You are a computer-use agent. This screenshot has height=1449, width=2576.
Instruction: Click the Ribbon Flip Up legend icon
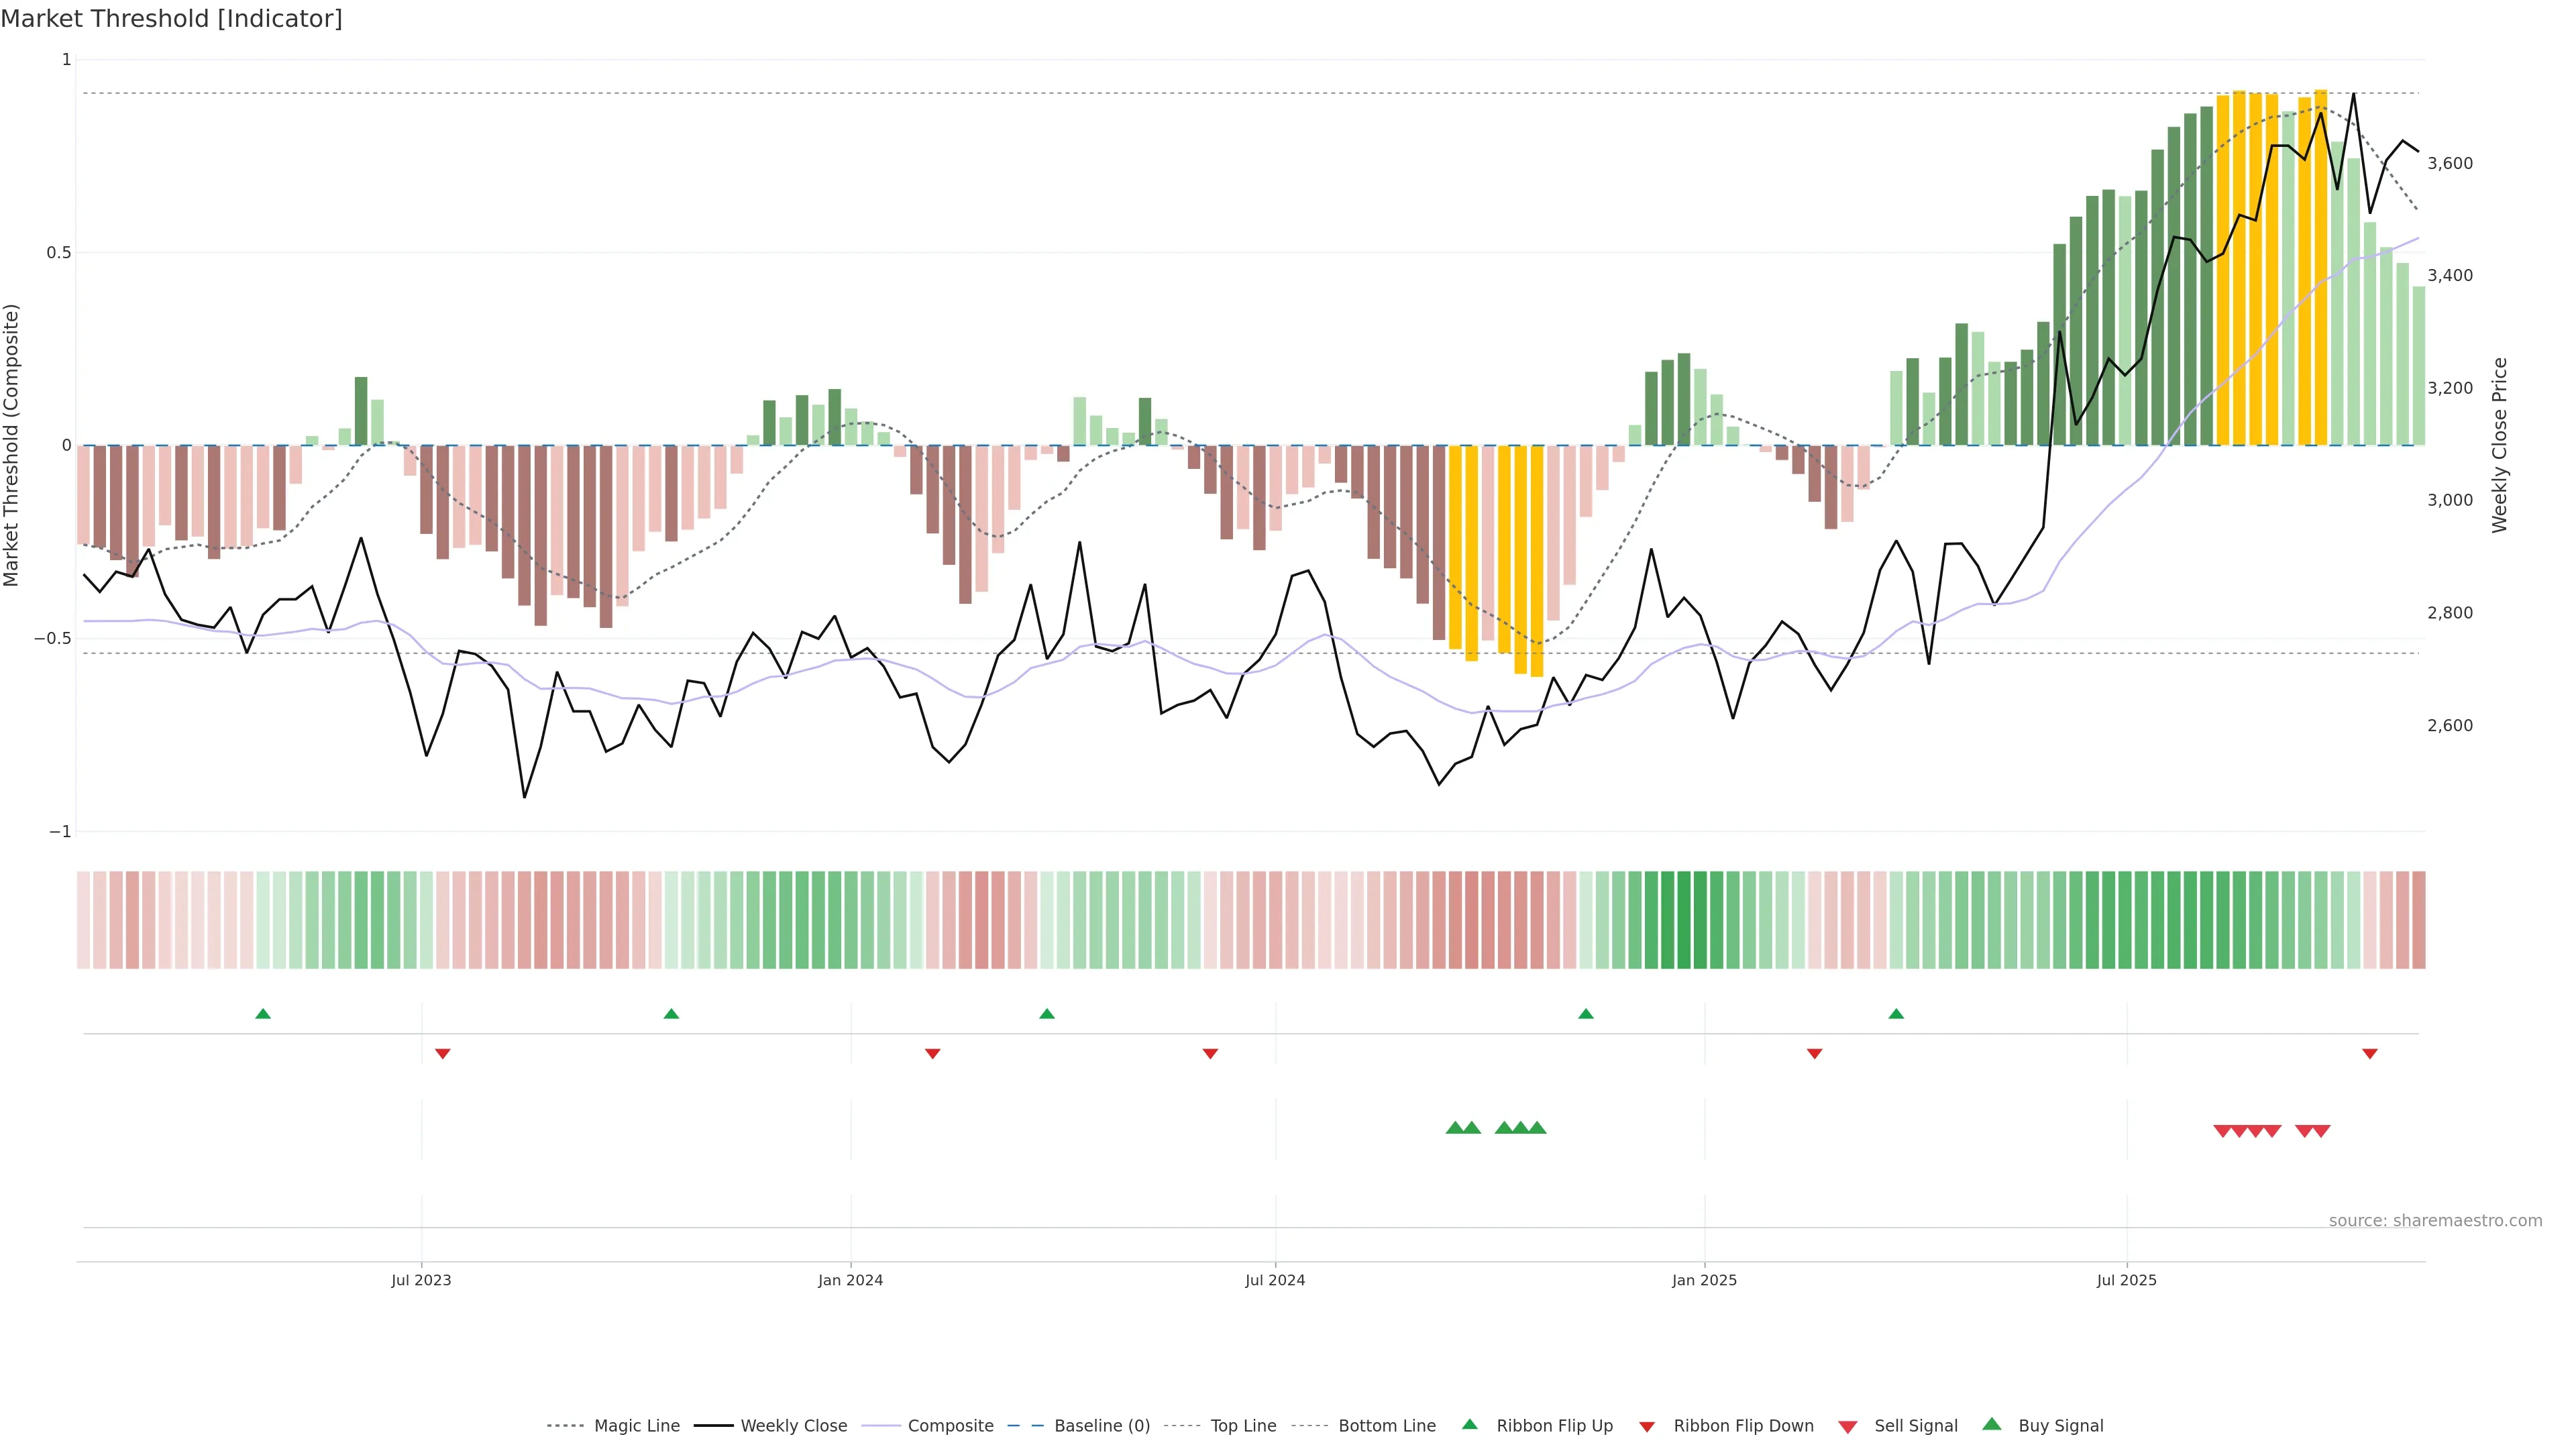pos(1470,1424)
